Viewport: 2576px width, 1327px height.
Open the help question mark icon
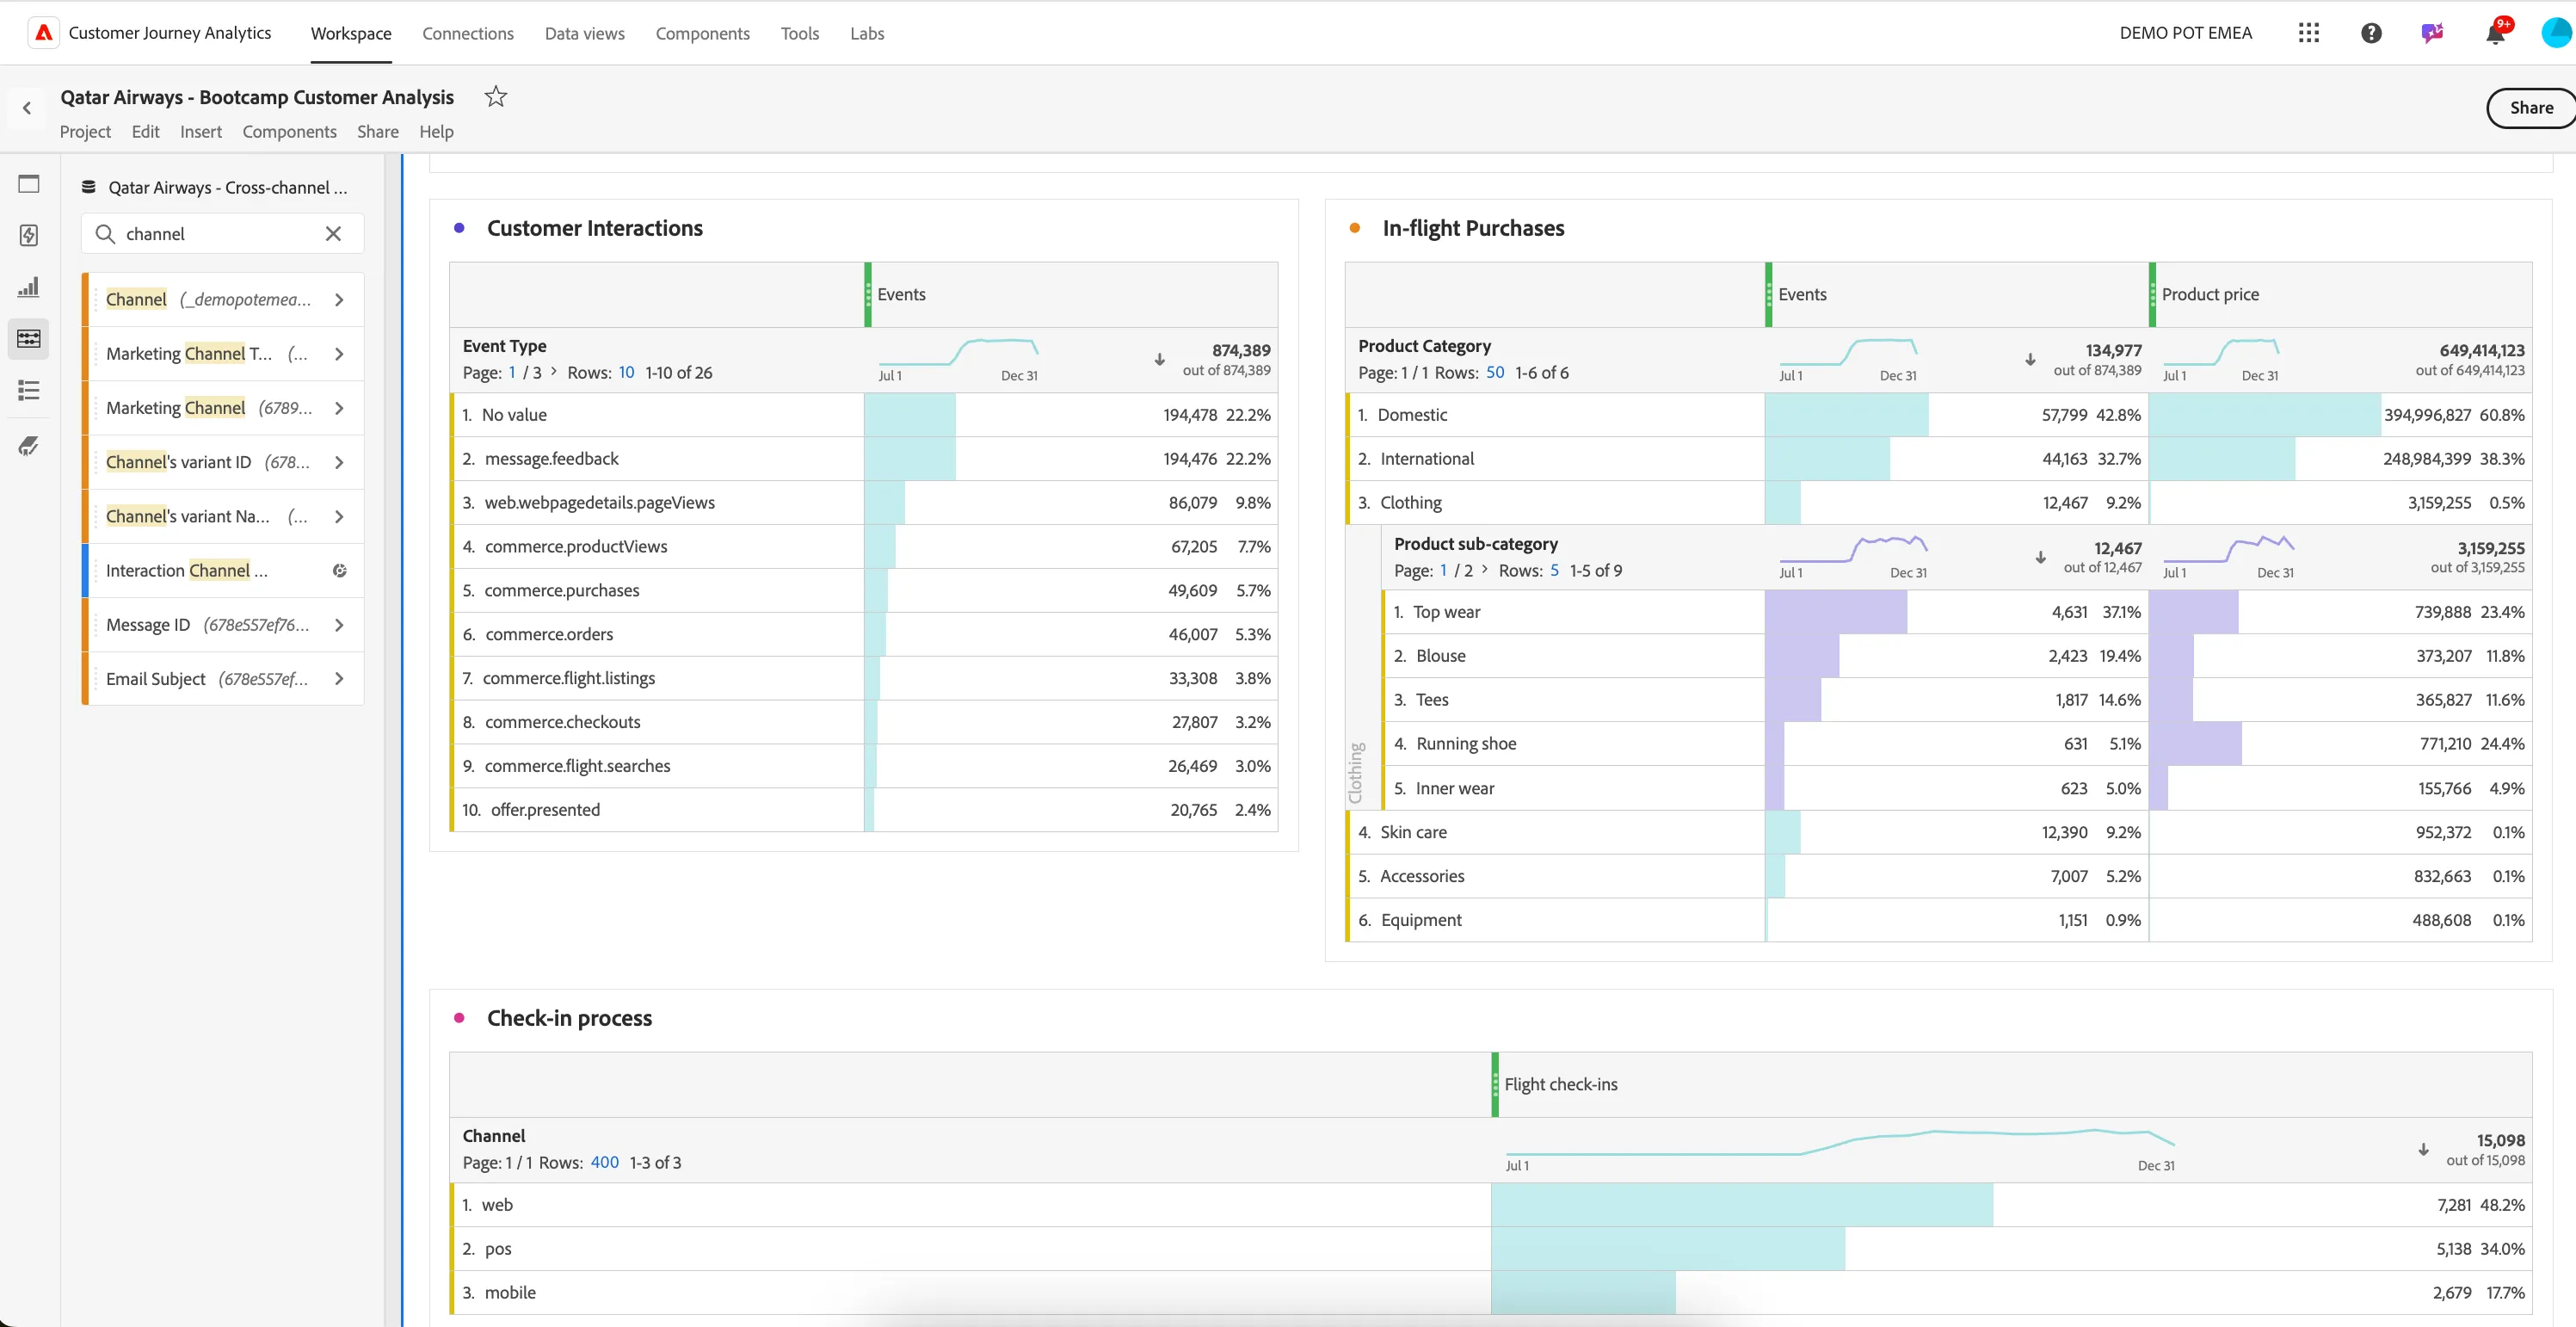pyautogui.click(x=2371, y=33)
